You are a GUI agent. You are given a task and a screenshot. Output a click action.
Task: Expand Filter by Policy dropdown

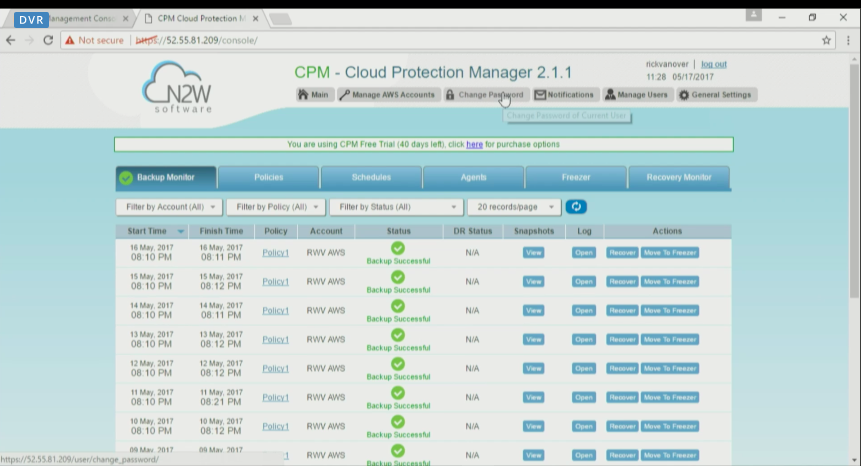(x=276, y=207)
